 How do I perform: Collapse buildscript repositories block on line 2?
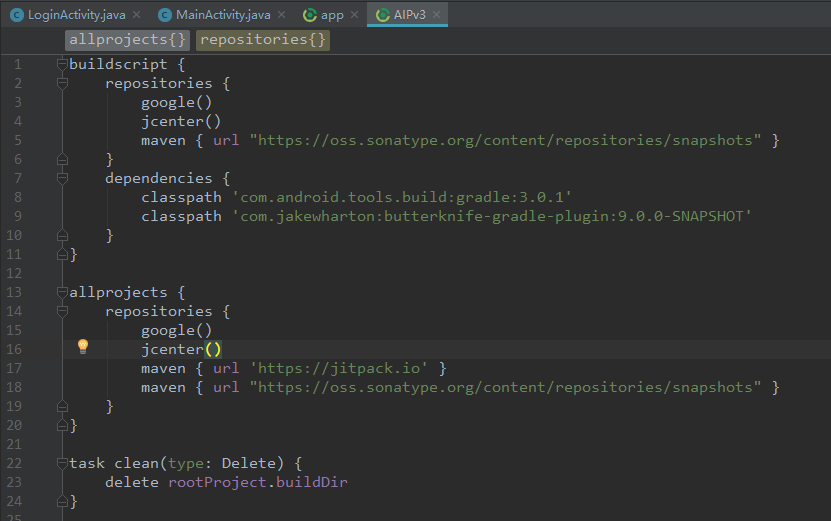tap(62, 83)
